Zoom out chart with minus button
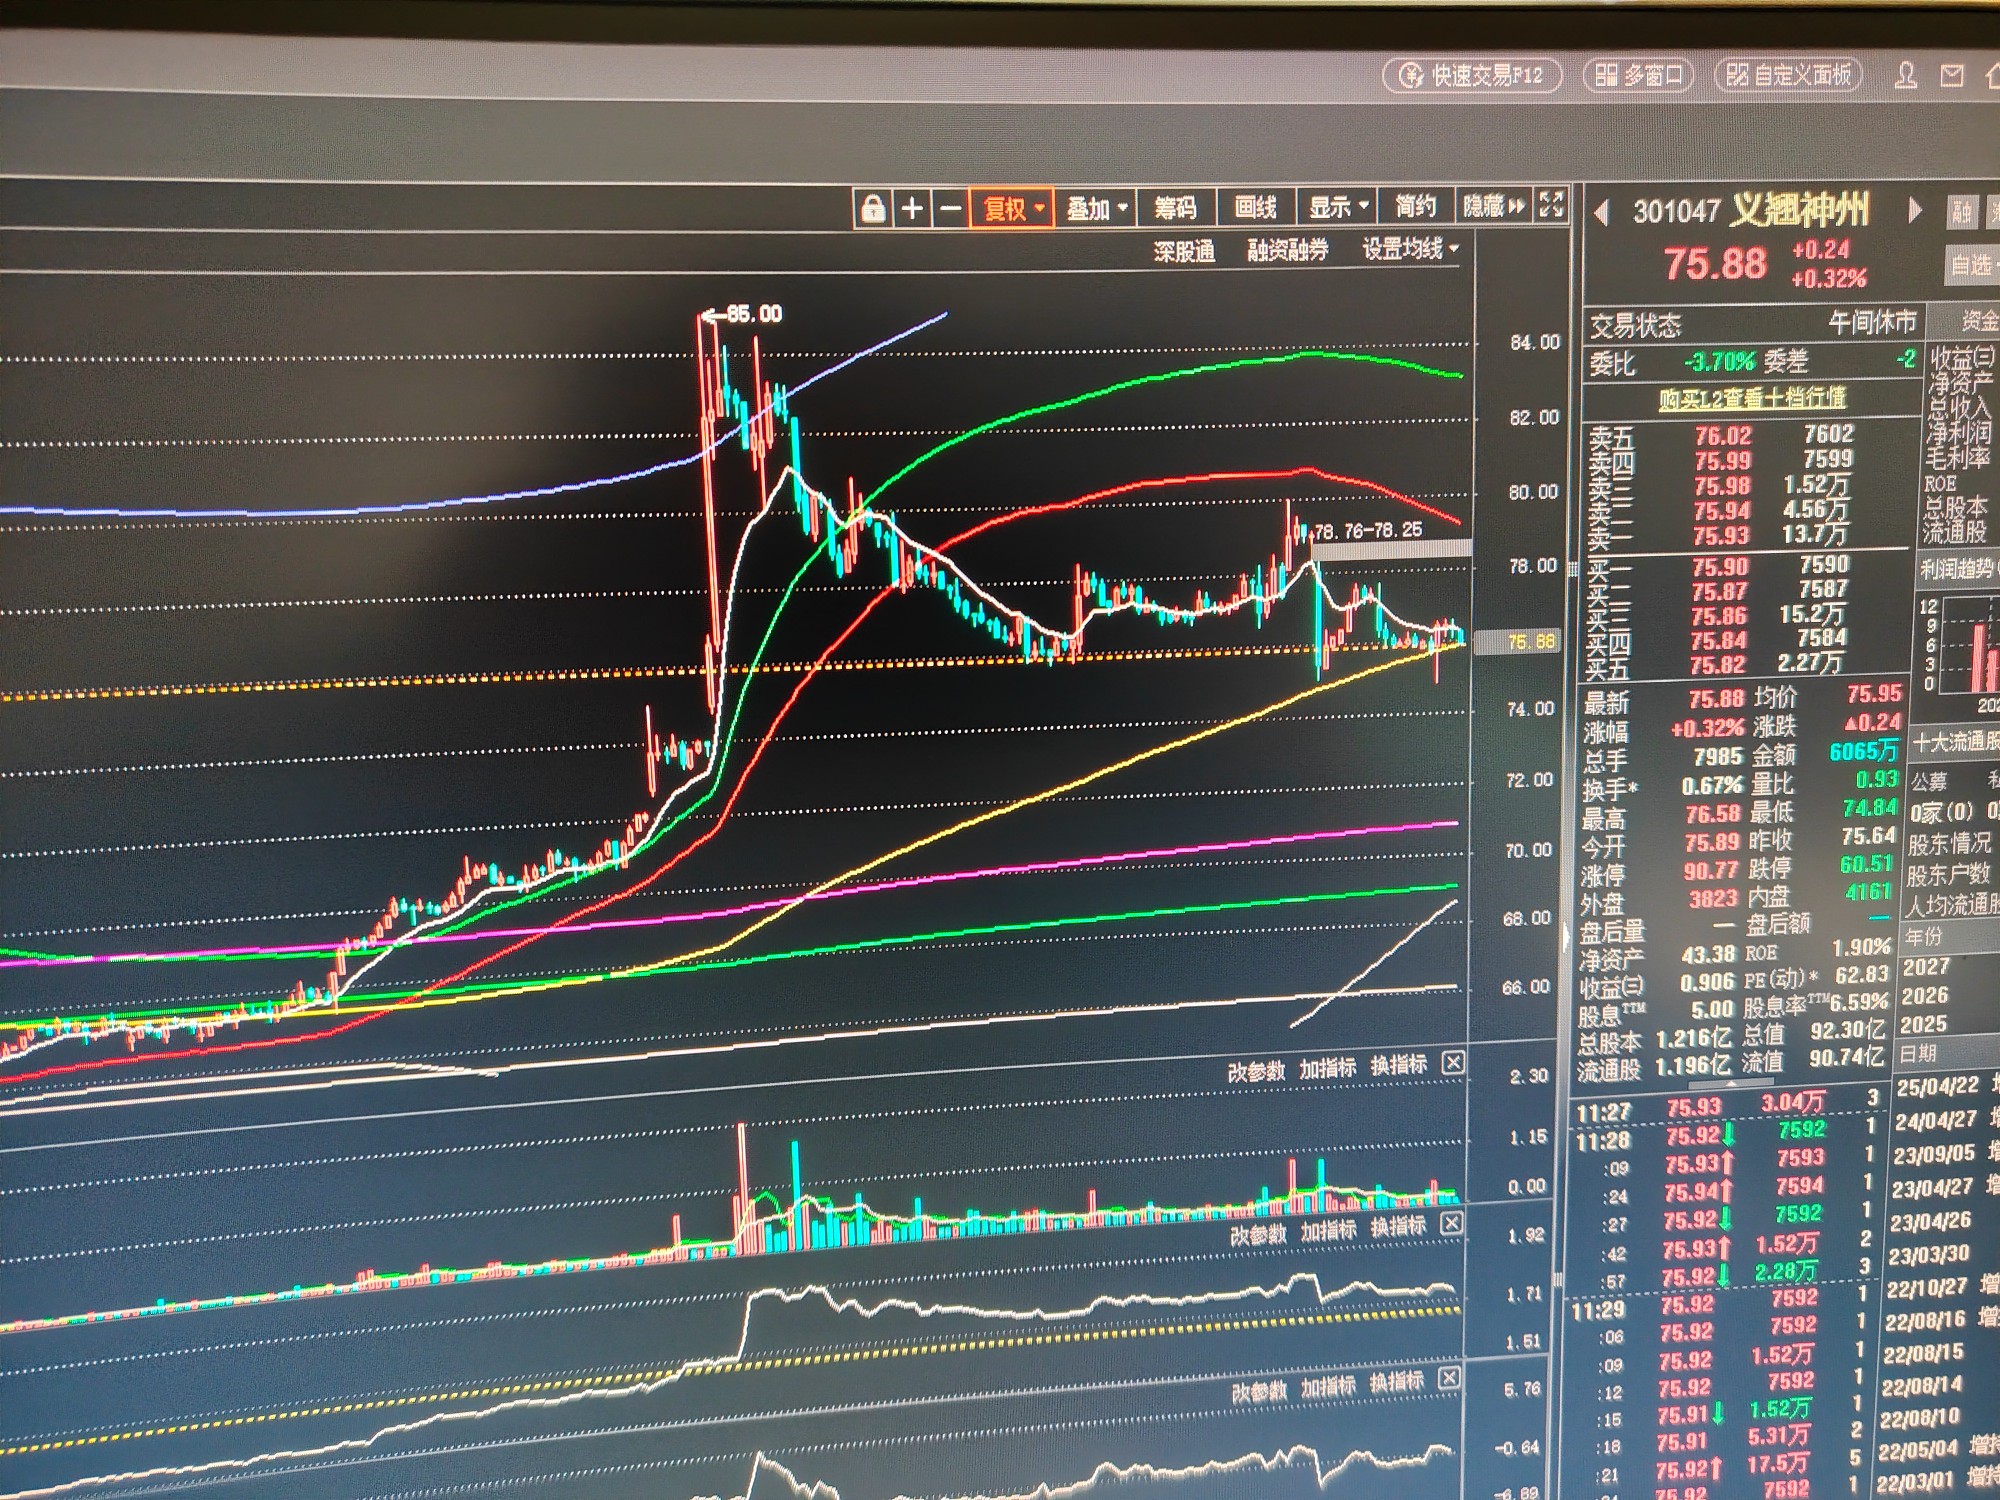2000x1500 pixels. (951, 209)
